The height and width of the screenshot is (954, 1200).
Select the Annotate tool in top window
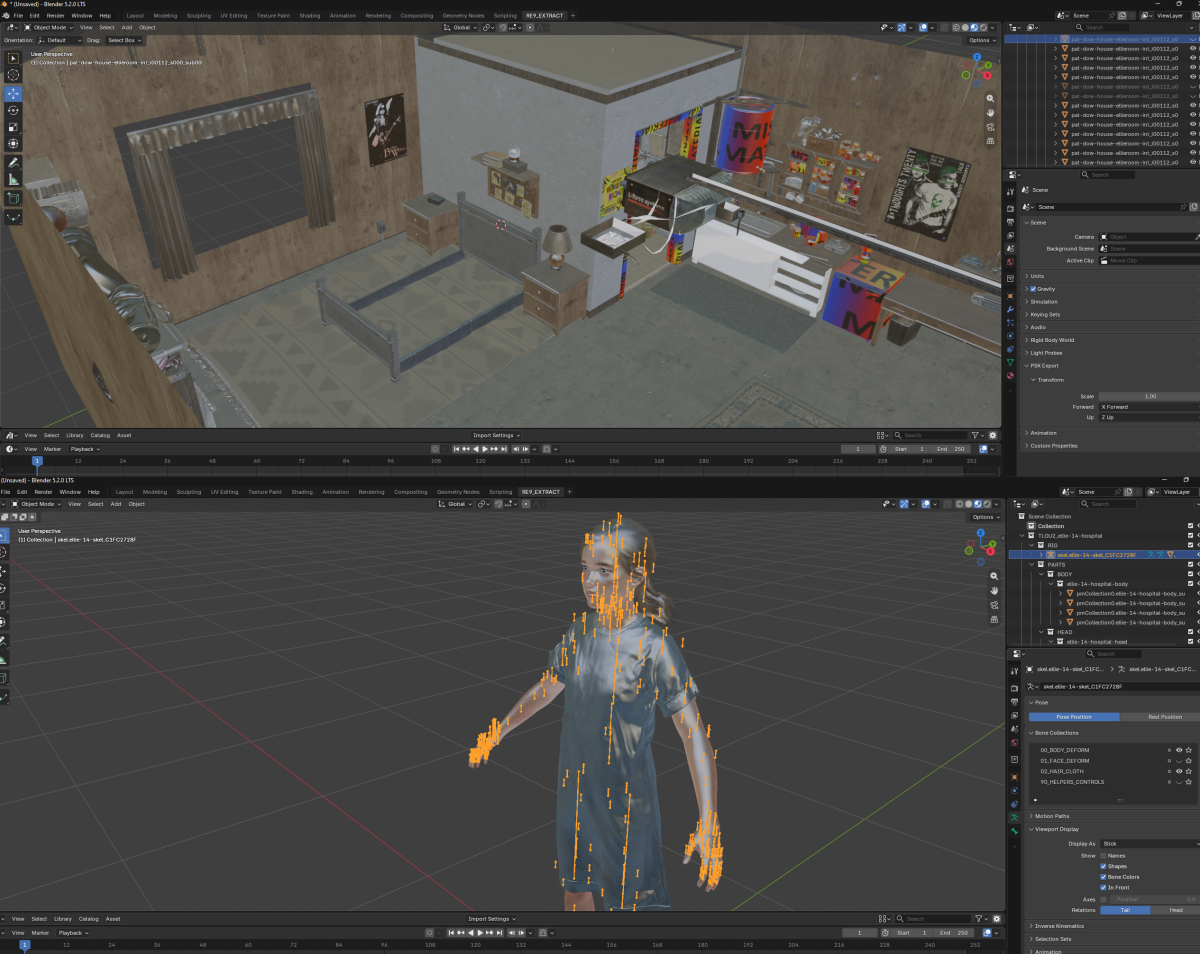tap(13, 162)
